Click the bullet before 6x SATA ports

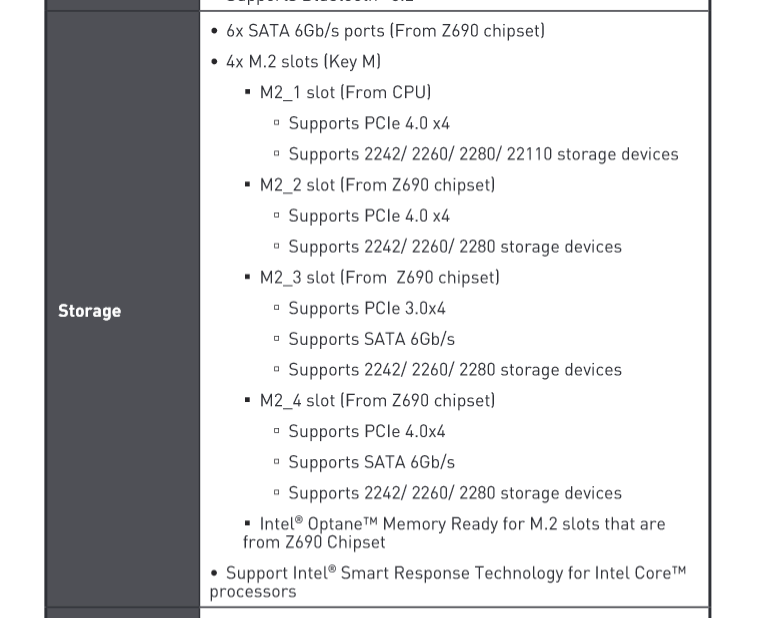tap(215, 31)
